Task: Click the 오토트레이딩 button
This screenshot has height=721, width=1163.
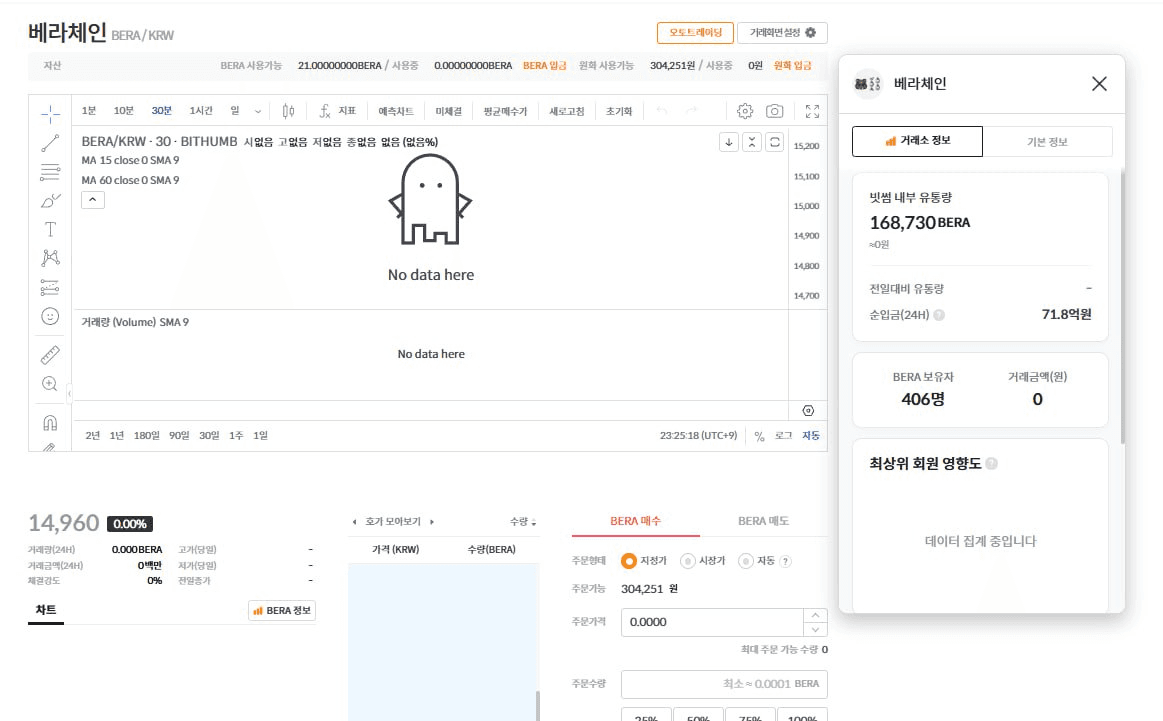Action: coord(695,33)
